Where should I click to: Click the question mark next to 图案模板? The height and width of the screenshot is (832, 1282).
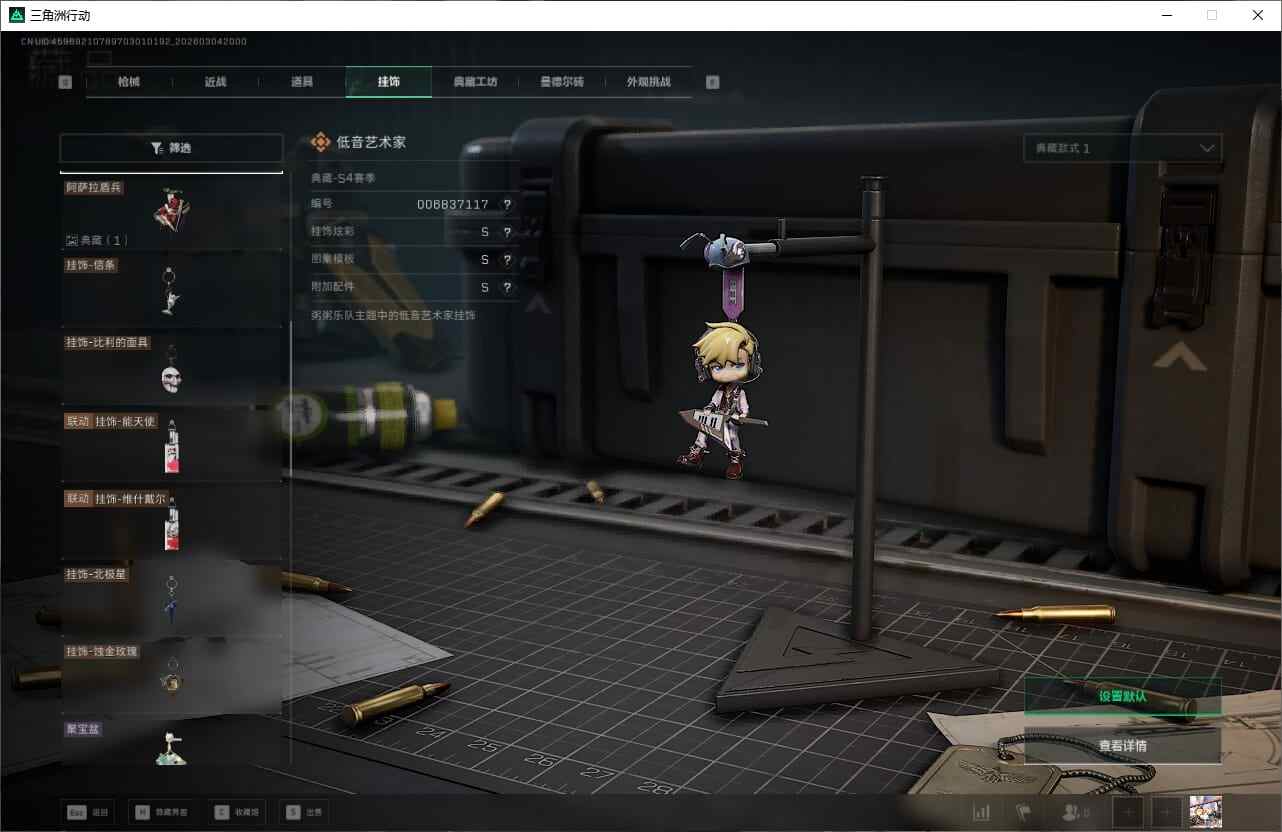tap(507, 260)
